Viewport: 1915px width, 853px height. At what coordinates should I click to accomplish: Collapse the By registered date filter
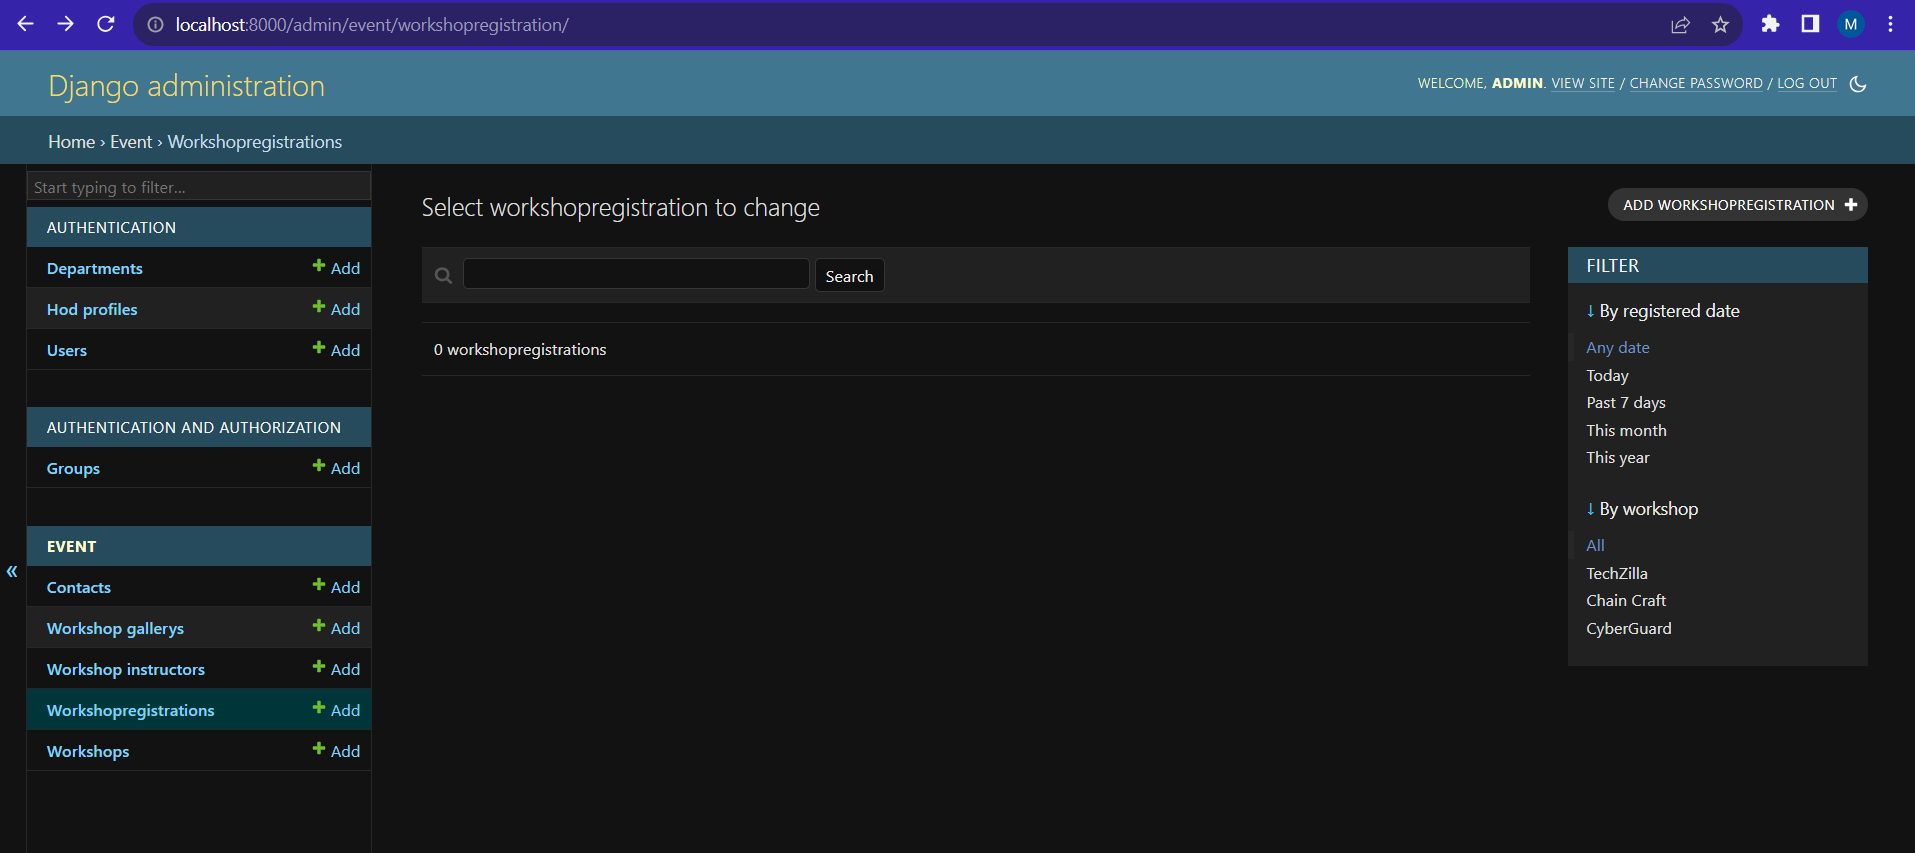tap(1662, 311)
